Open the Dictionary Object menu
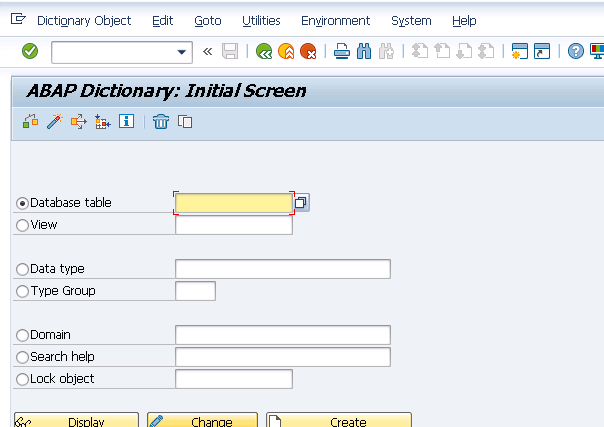The image size is (604, 427). click(84, 20)
